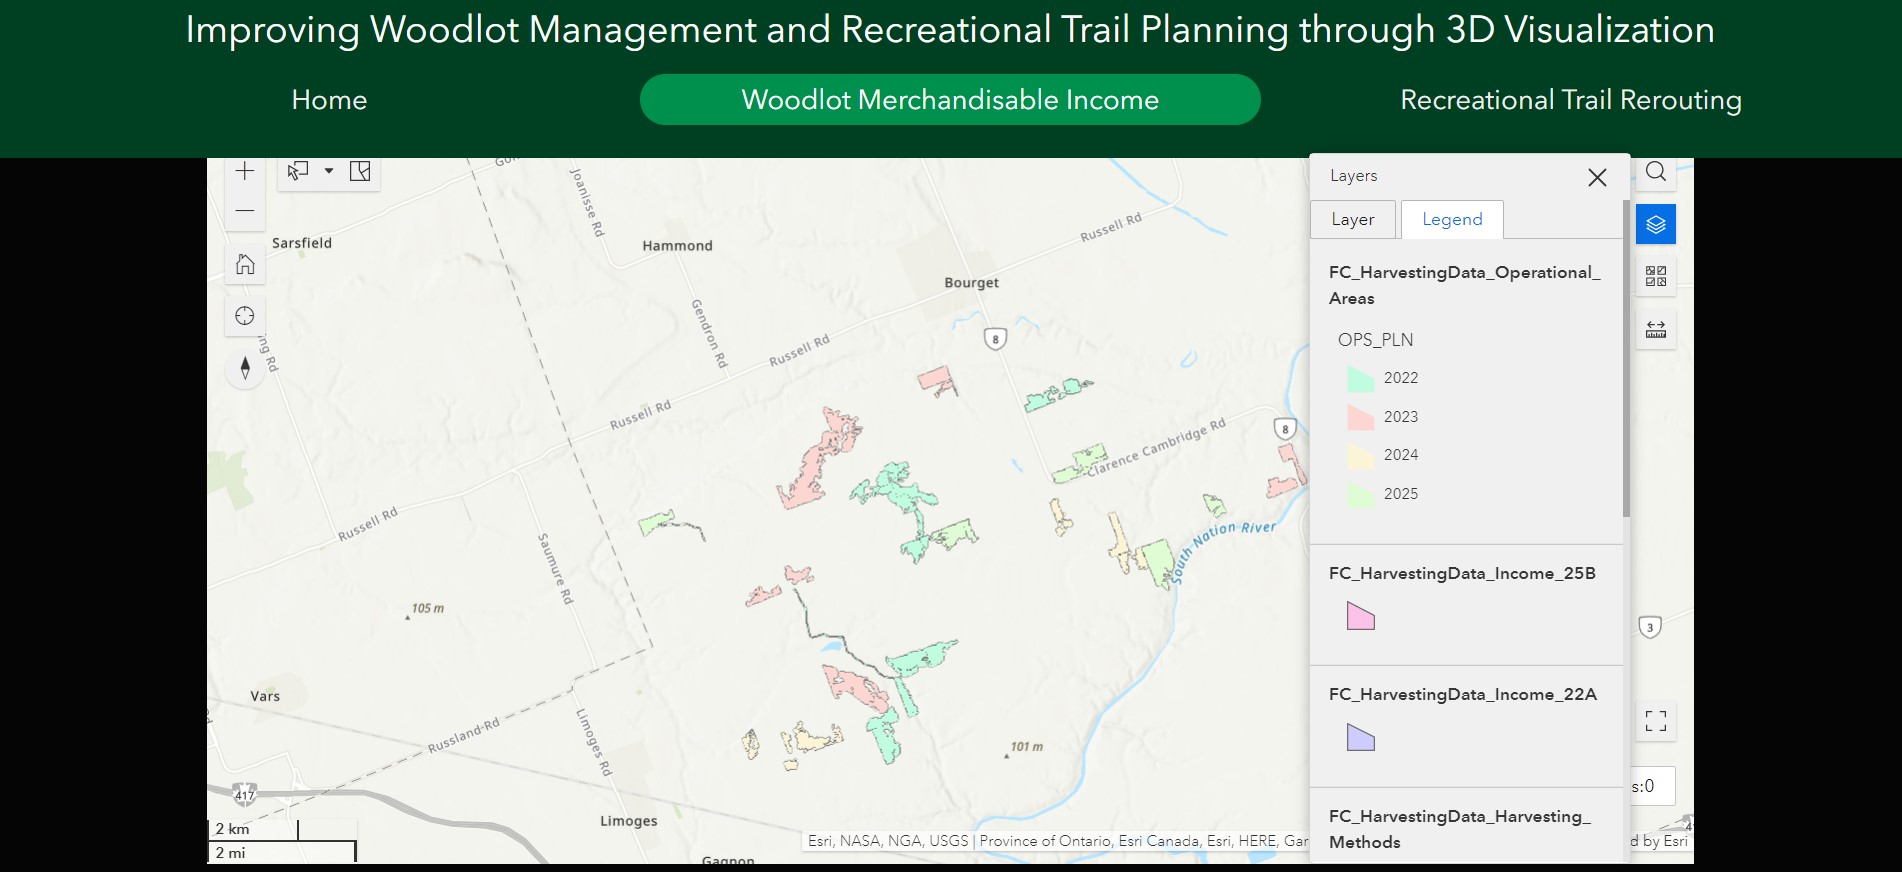Go to the Home page
This screenshot has width=1902, height=872.
click(x=329, y=100)
